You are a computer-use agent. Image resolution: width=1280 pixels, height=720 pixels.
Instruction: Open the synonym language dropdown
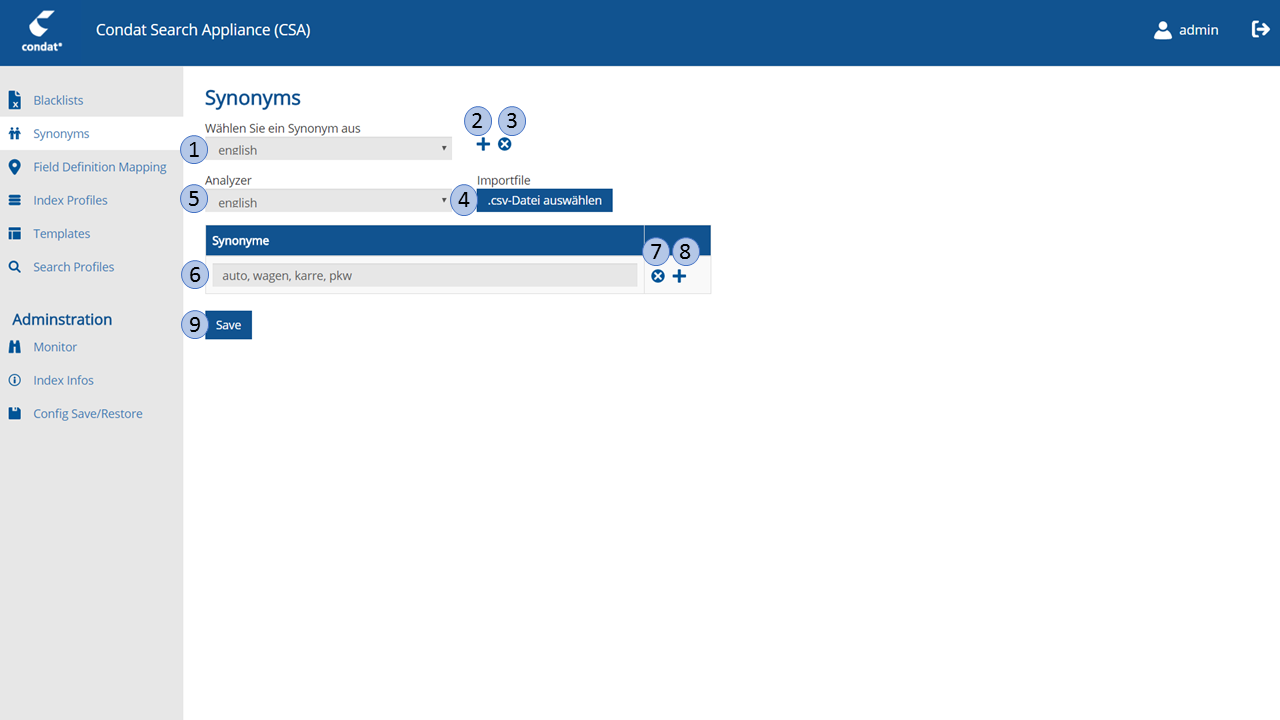click(330, 148)
